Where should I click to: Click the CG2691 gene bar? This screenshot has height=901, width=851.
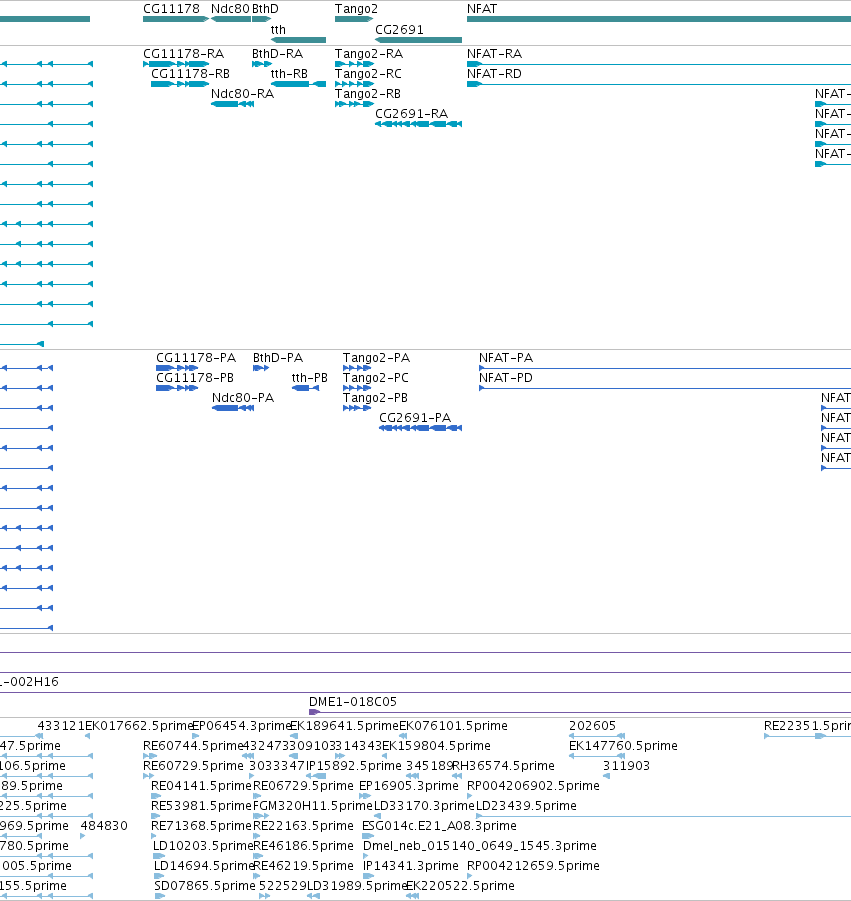(418, 40)
